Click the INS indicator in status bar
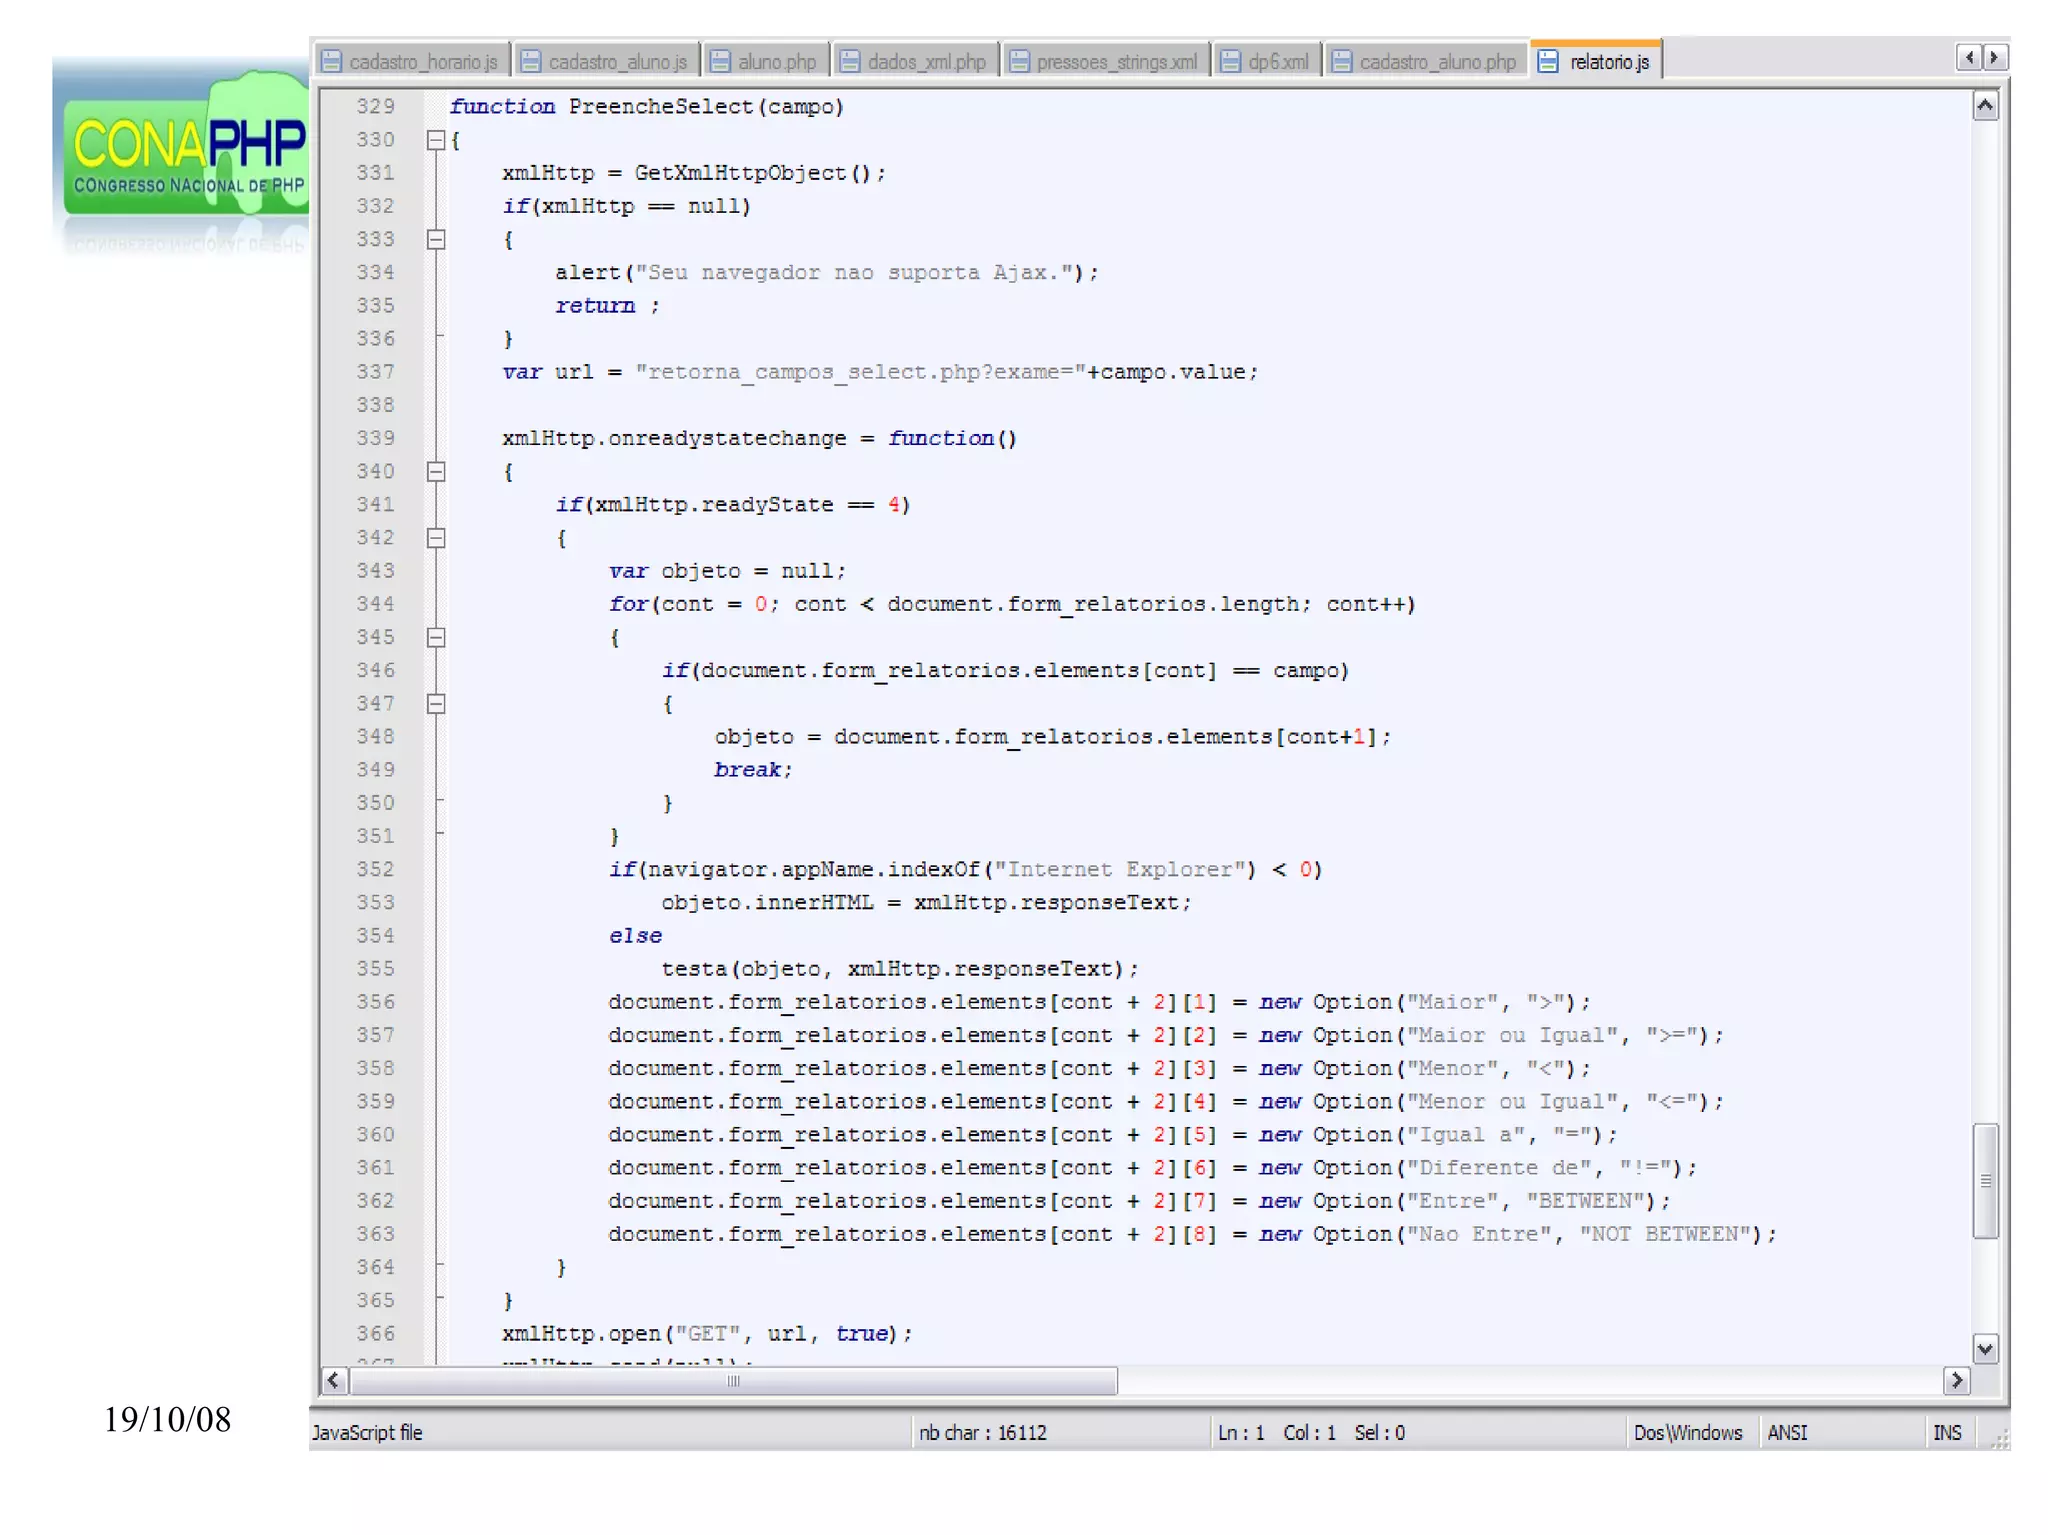The image size is (2048, 1535). pyautogui.click(x=1947, y=1433)
